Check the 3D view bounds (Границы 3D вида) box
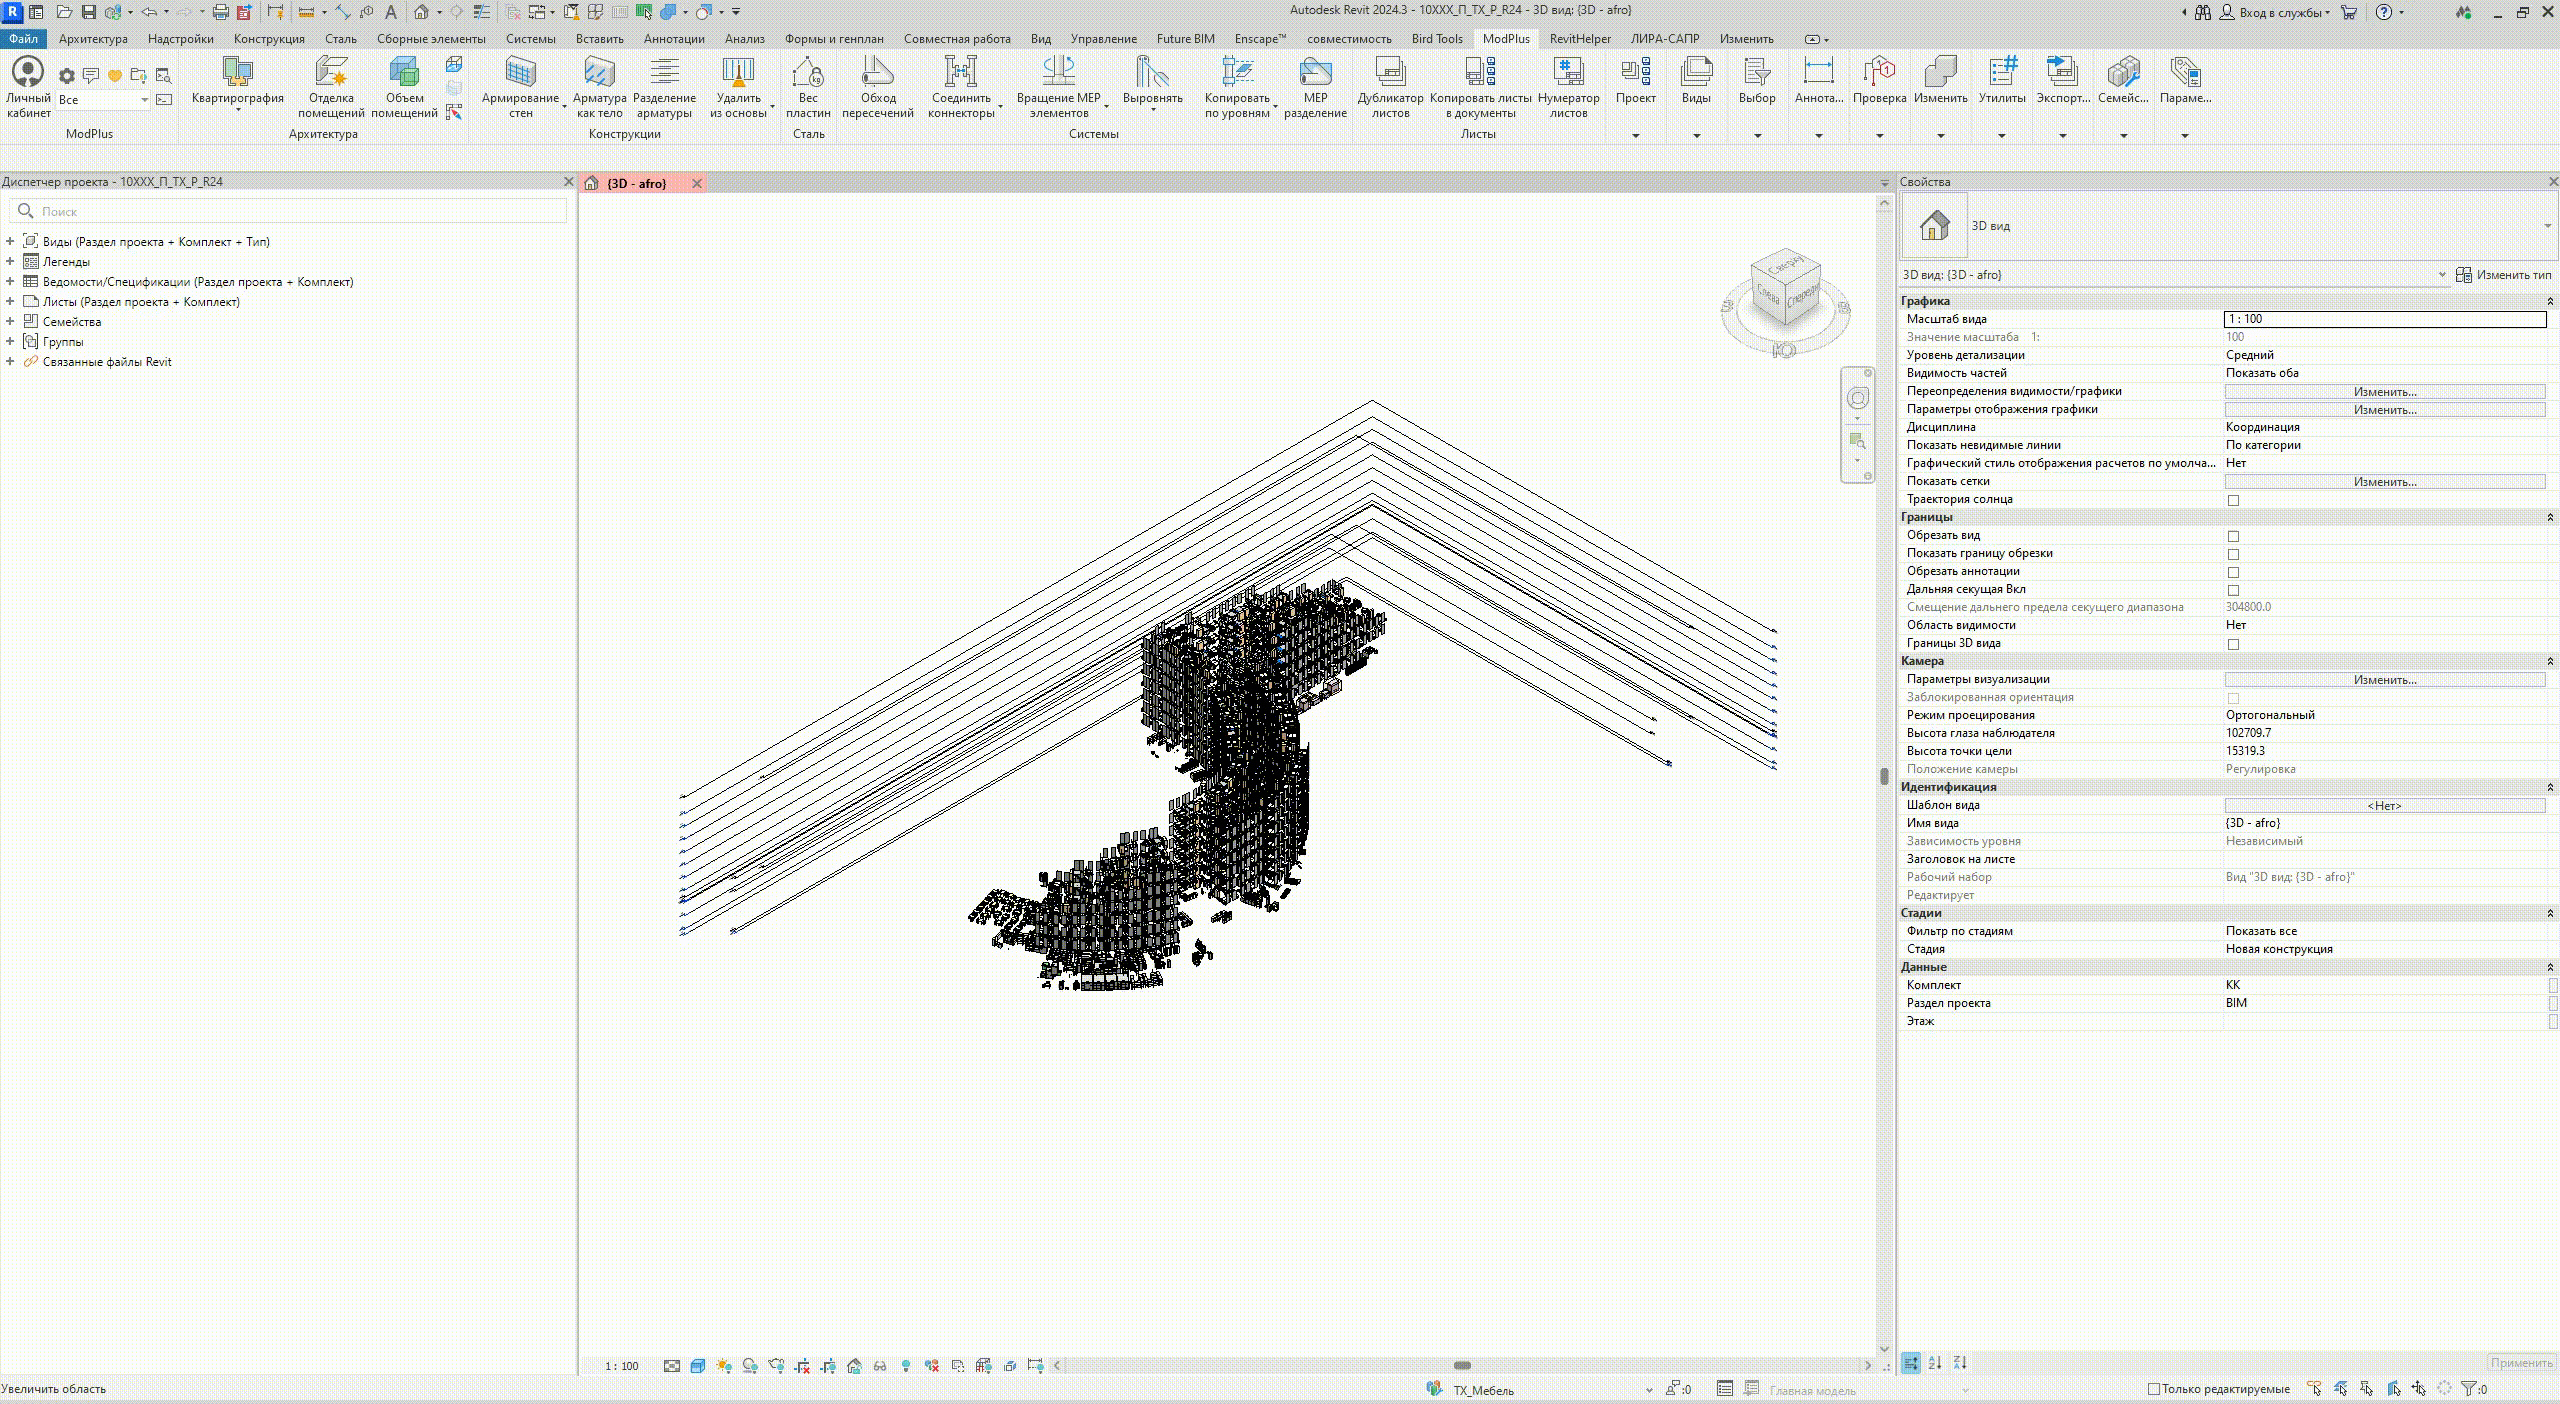 pyautogui.click(x=2233, y=644)
